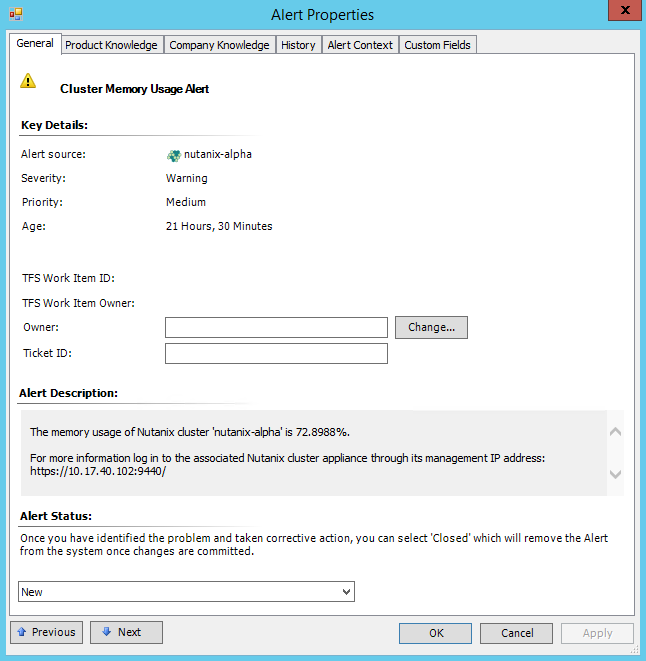The width and height of the screenshot is (646, 661).
Task: Click the Alert Properties window title icon
Action: 16,14
